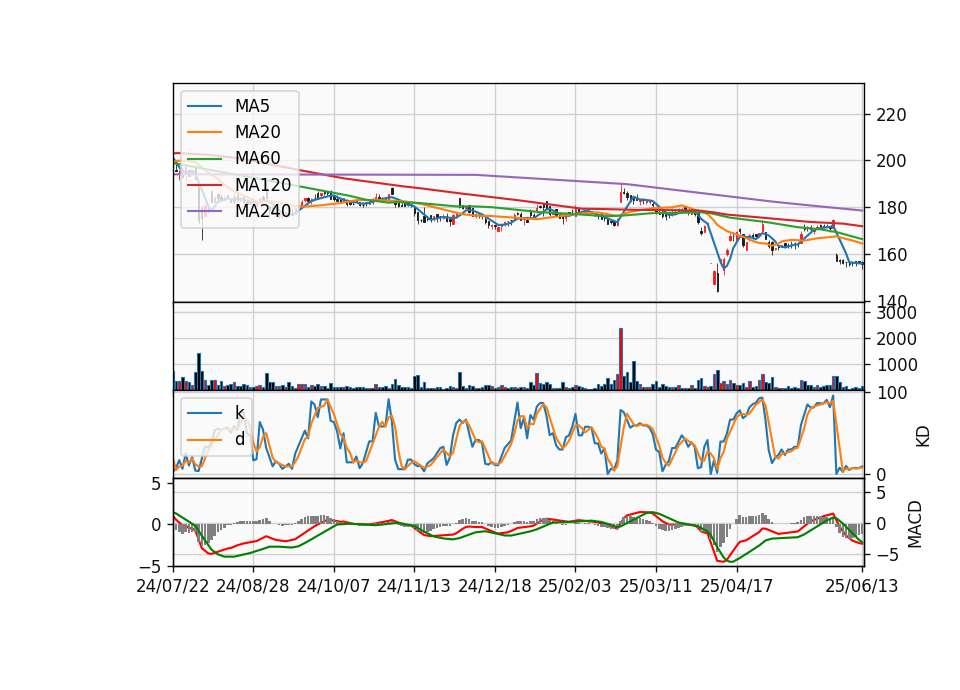Click the orange MA20 legend line sample
The height and width of the screenshot is (690, 960).
coord(204,132)
